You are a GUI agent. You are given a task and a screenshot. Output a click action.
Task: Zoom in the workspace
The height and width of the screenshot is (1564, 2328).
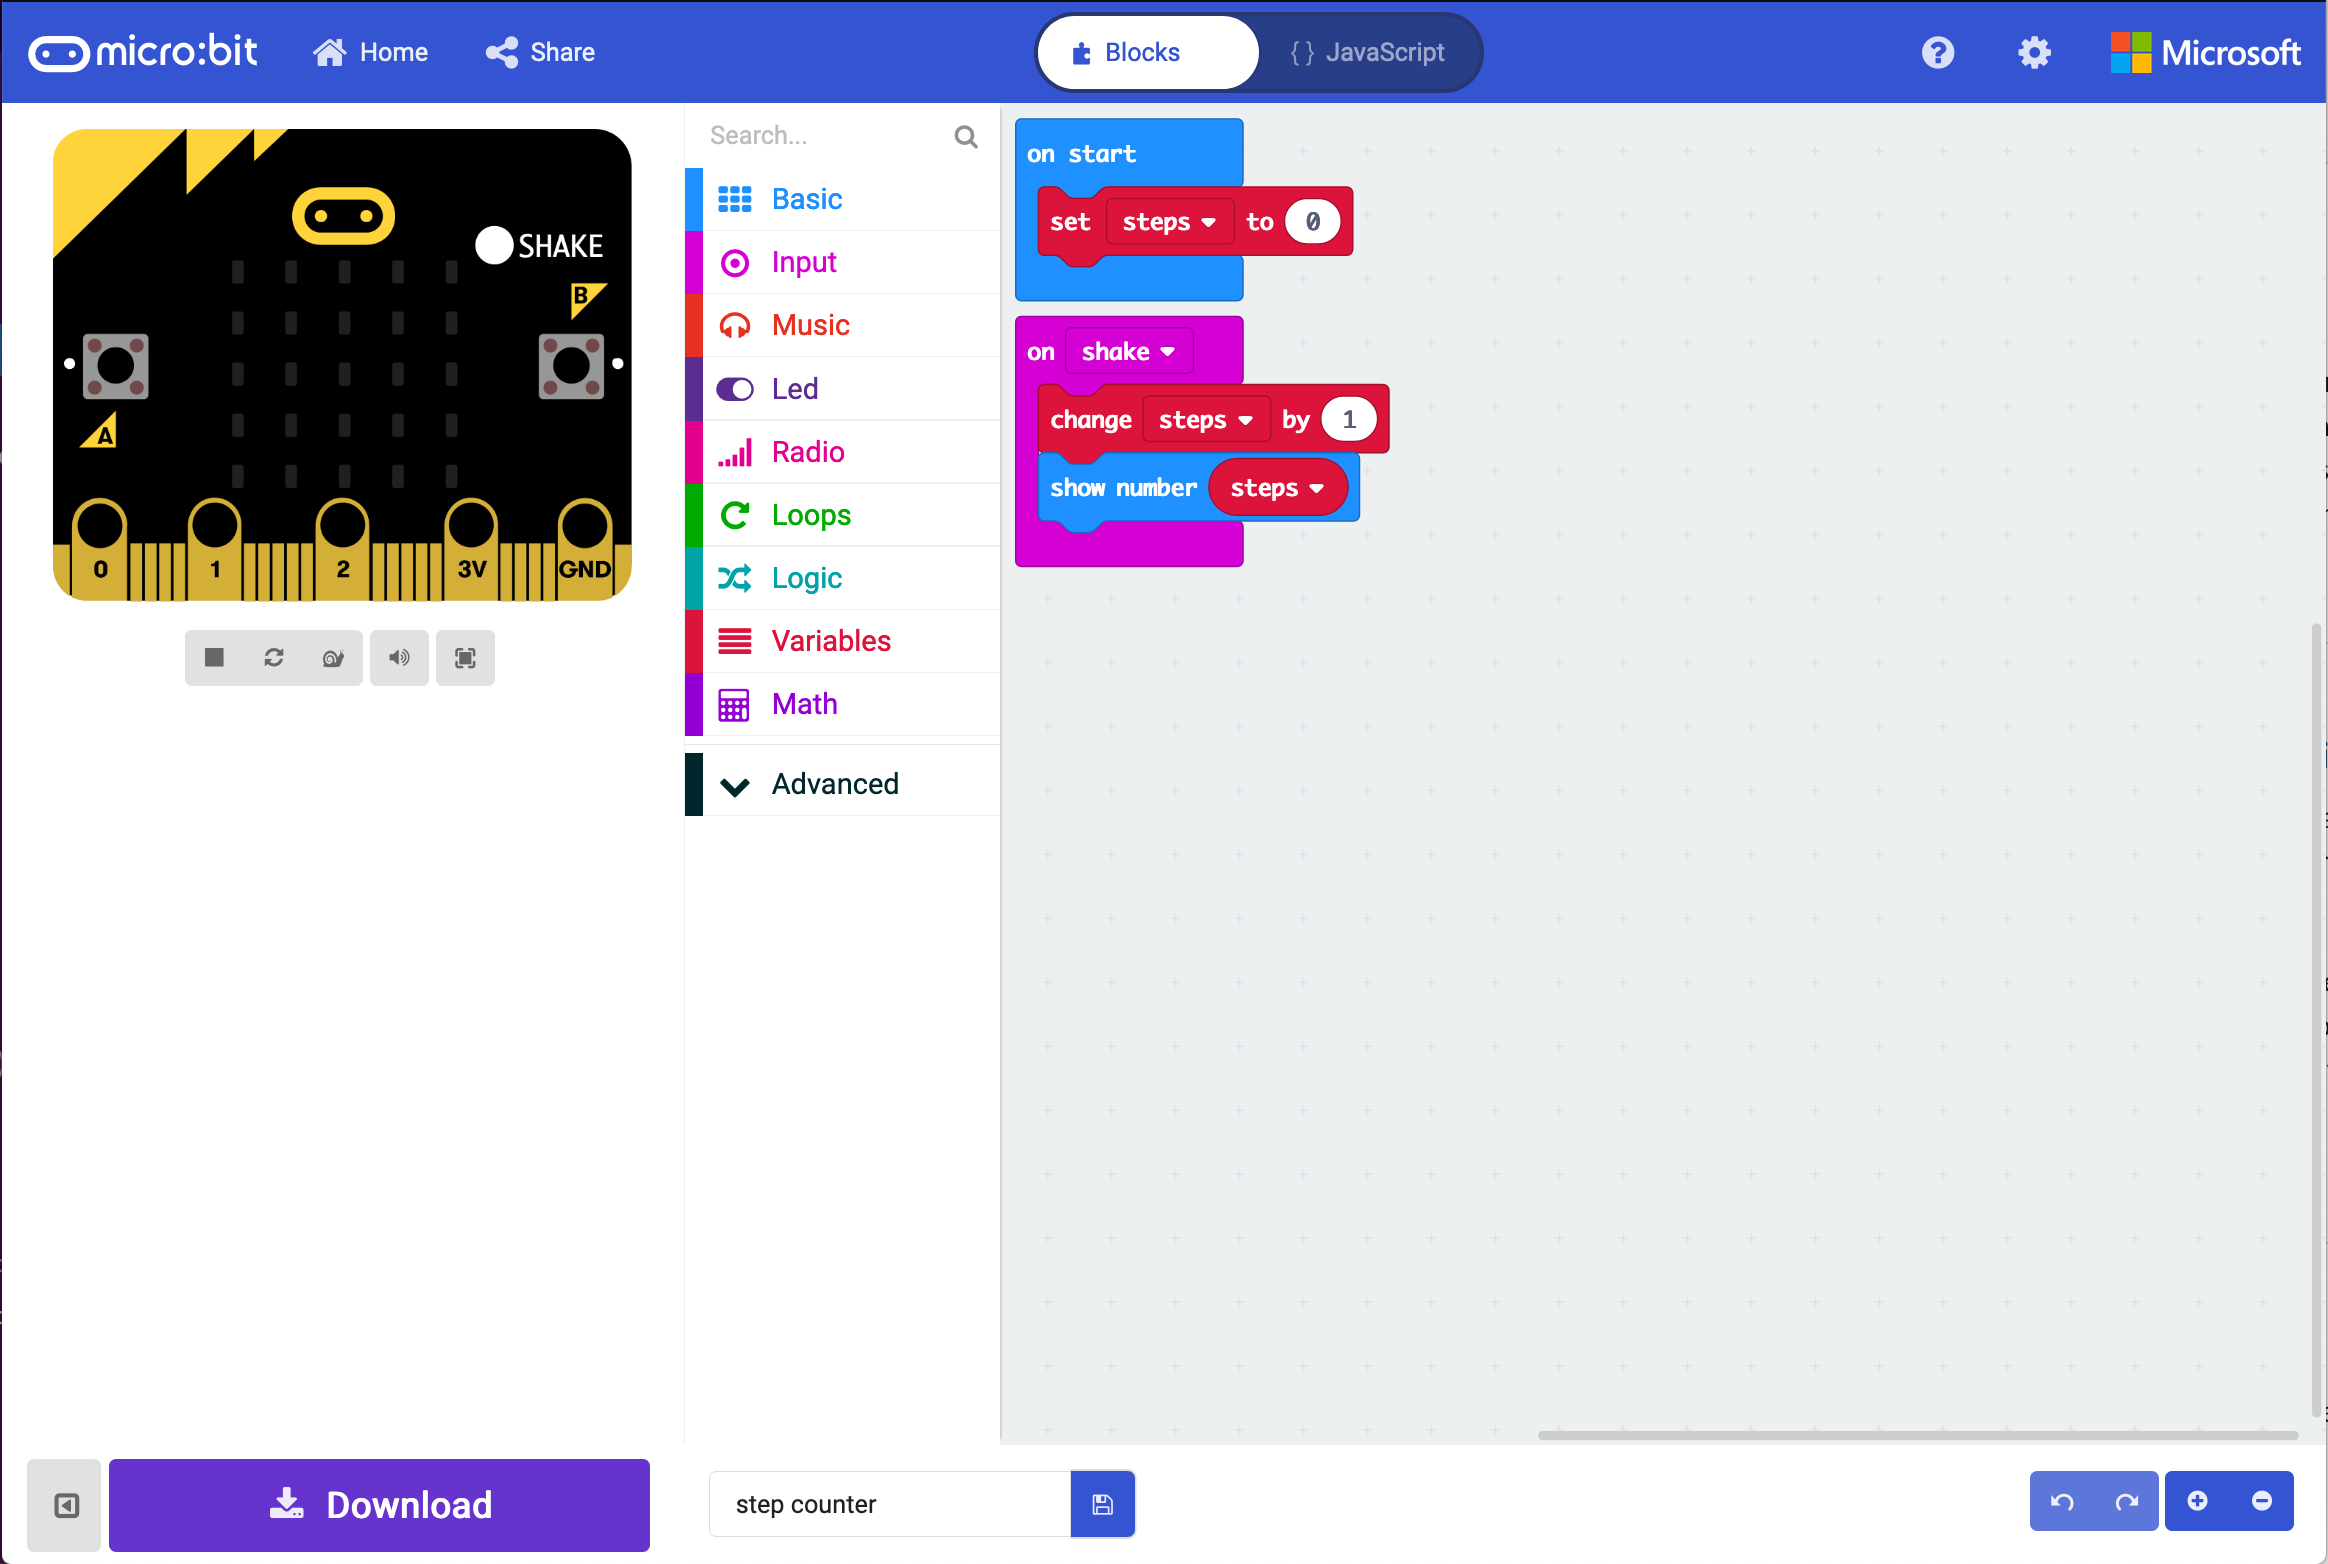point(2197,1501)
